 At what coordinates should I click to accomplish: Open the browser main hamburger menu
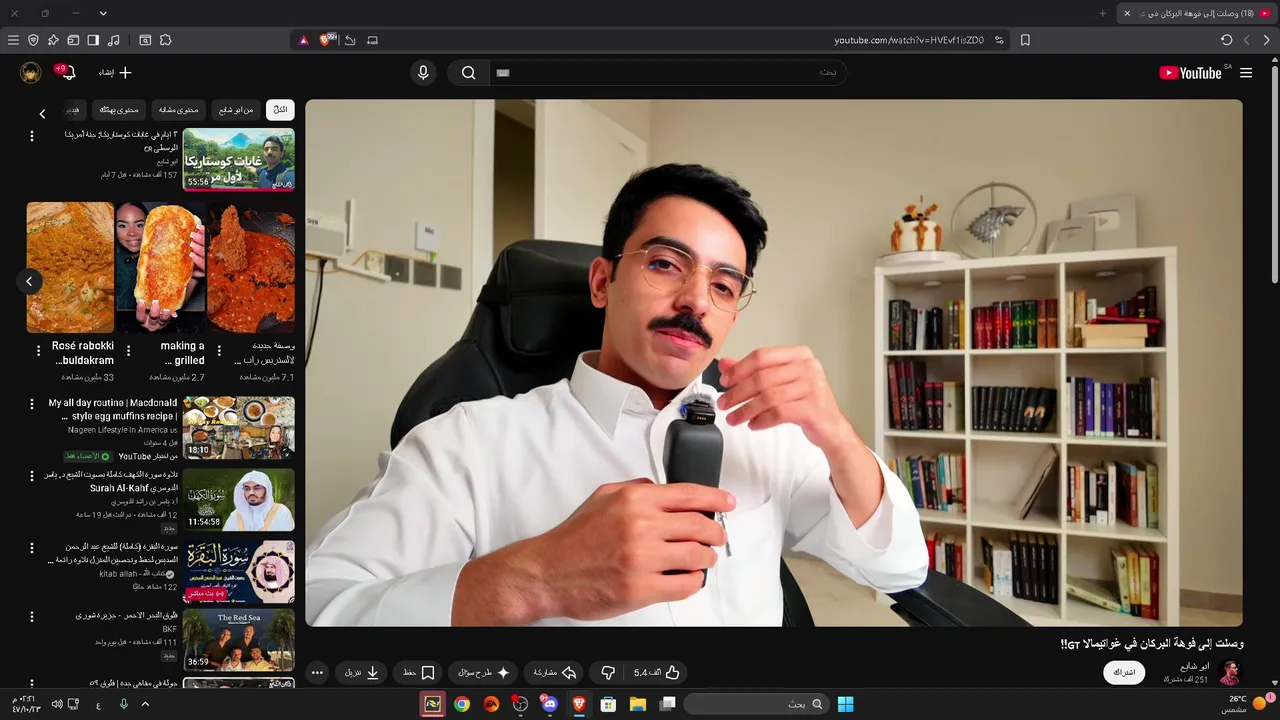tap(13, 40)
